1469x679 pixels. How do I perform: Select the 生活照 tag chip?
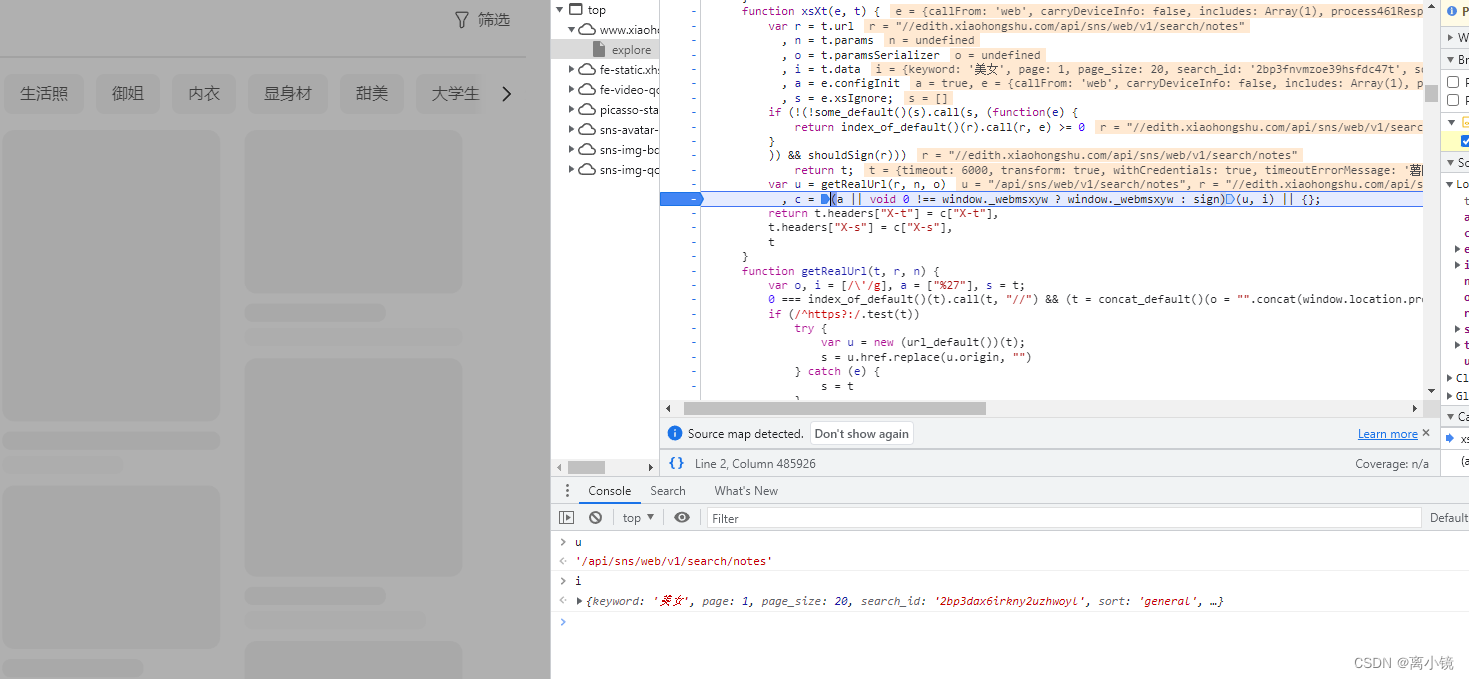(44, 93)
